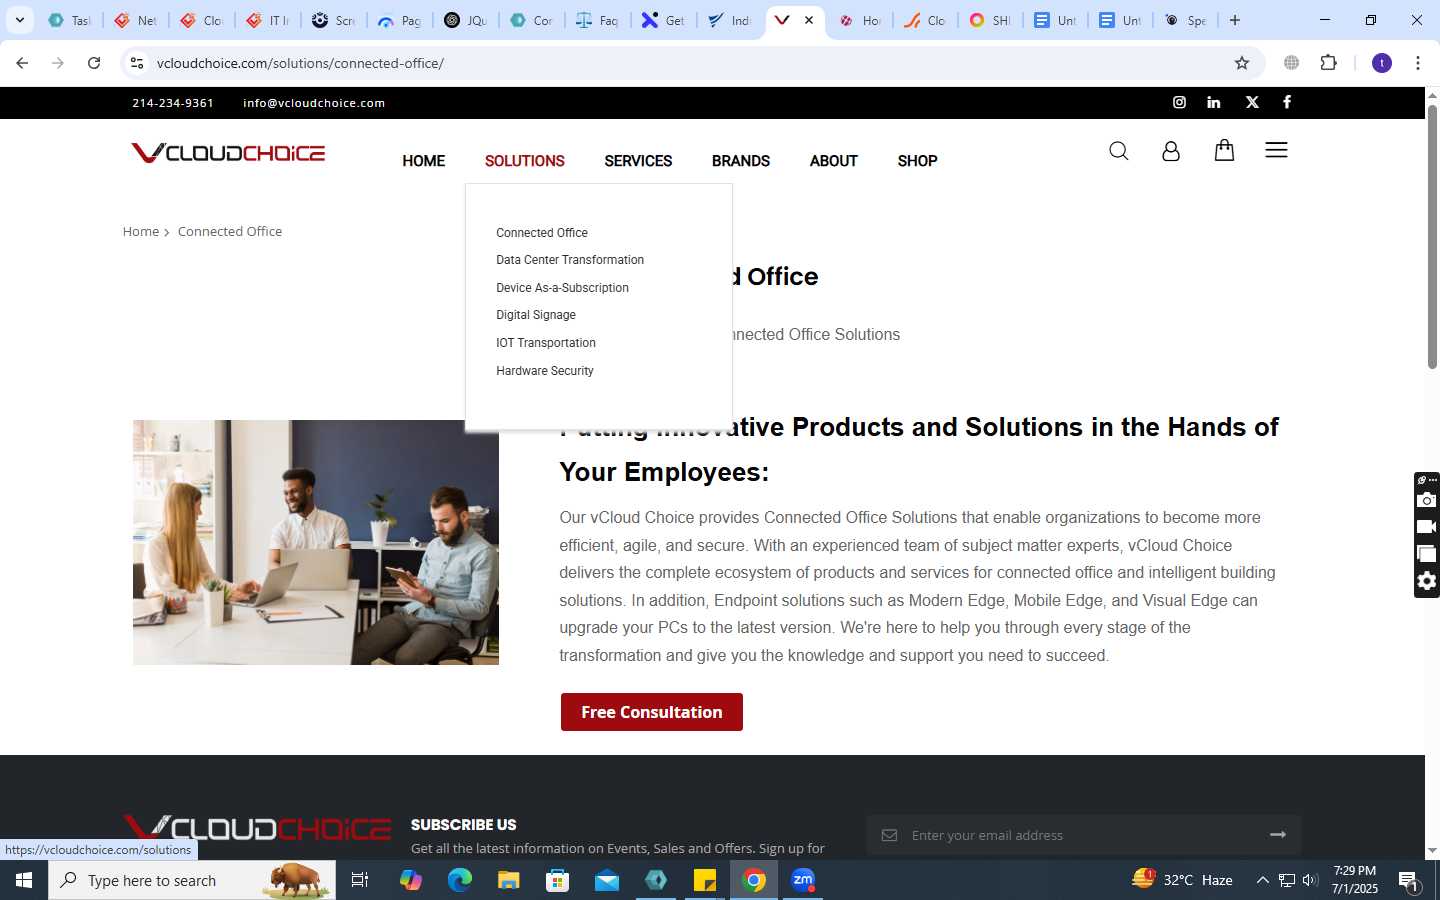
Task: View site information icon in address bar
Action: [138, 63]
